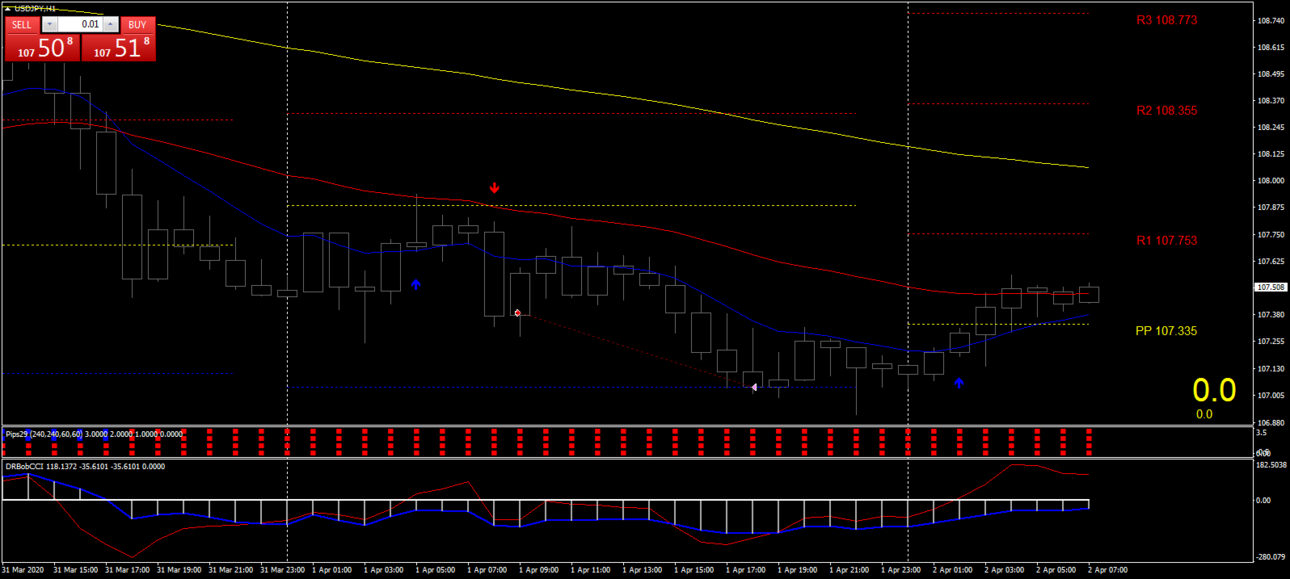Screen dimensions: 1290x579
Task: Click the 0.01 lot volume field
Action: (80, 25)
